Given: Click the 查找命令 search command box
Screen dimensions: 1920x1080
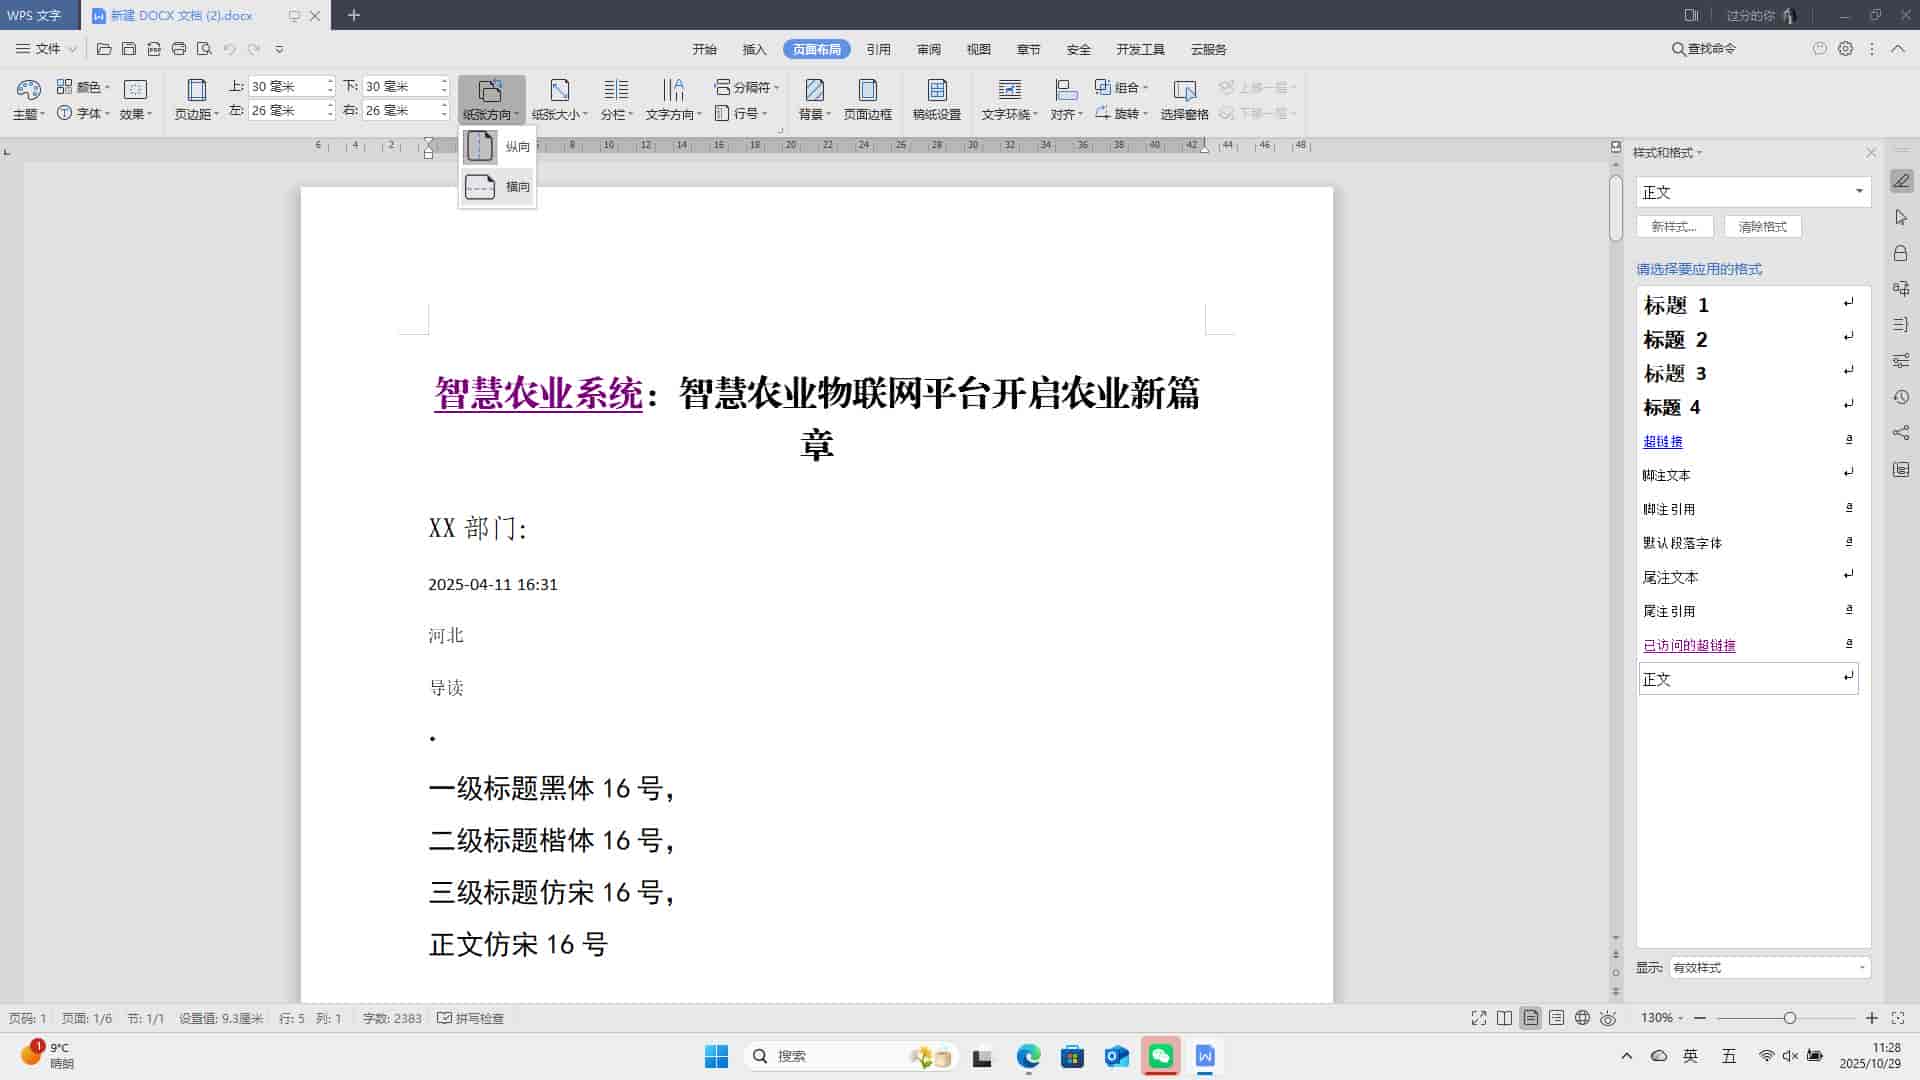Looking at the screenshot, I should click(x=1704, y=48).
